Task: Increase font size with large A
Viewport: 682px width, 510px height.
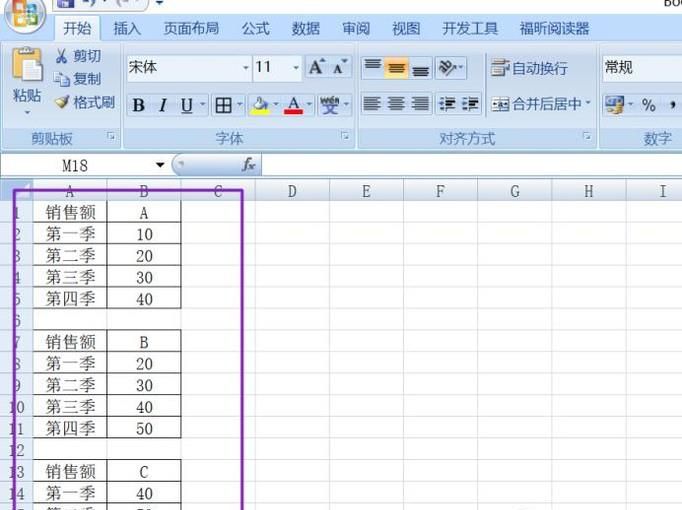Action: coord(317,67)
